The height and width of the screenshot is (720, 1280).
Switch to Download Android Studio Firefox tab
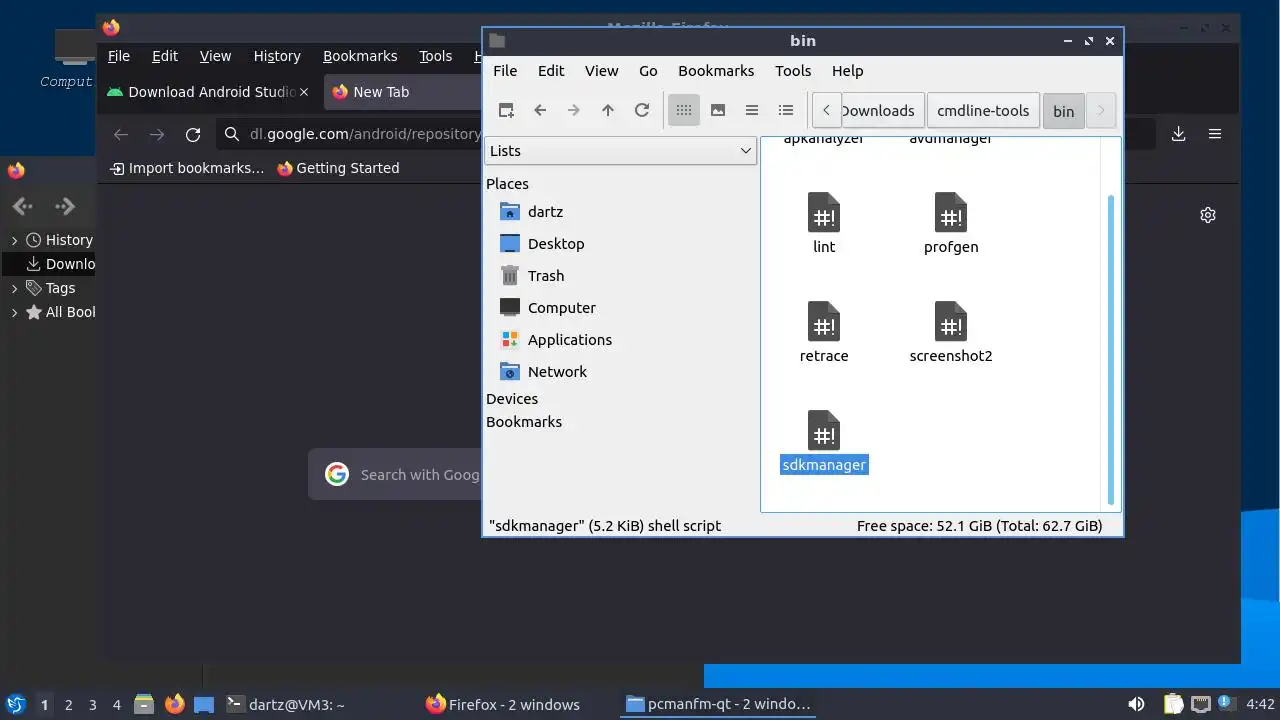[209, 92]
